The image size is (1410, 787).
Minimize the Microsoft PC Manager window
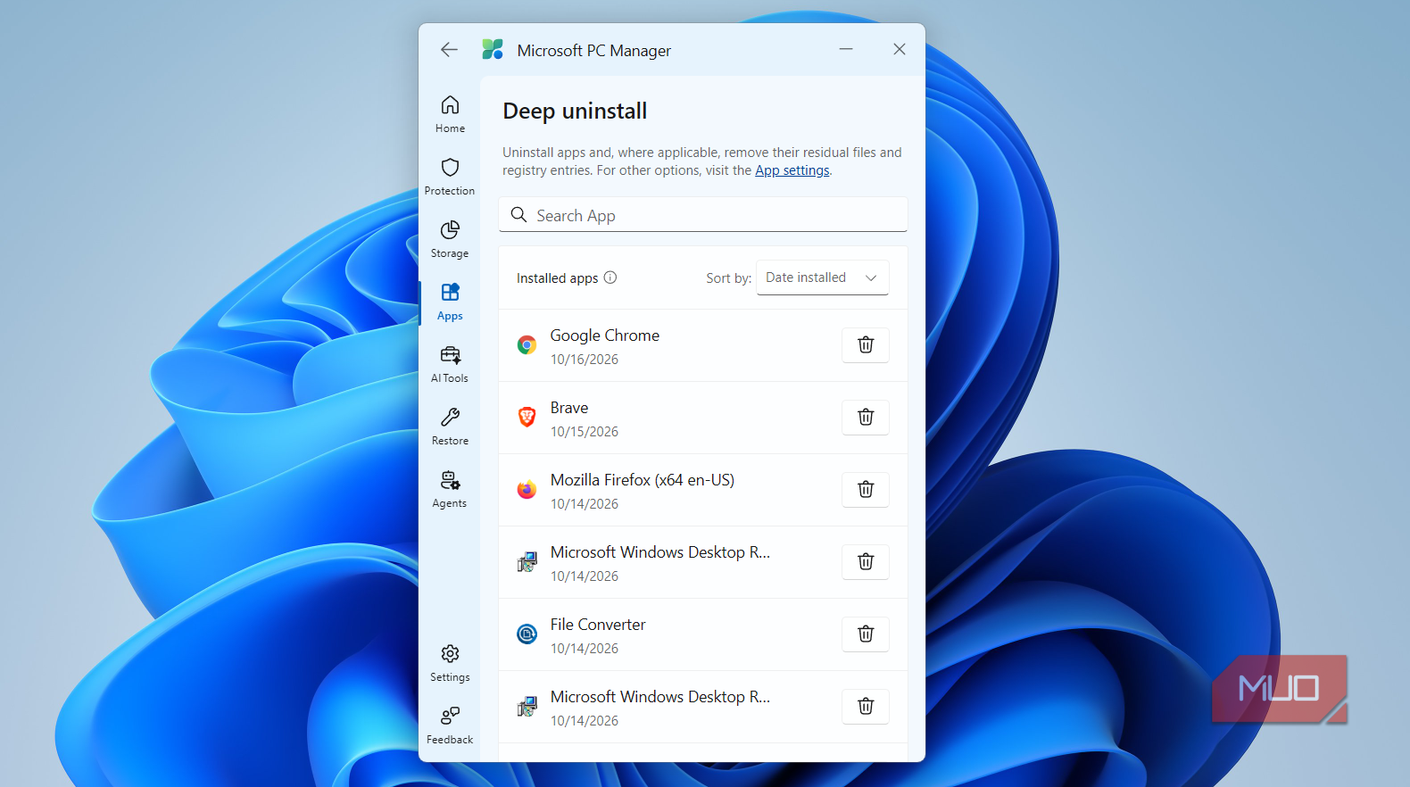tap(846, 49)
